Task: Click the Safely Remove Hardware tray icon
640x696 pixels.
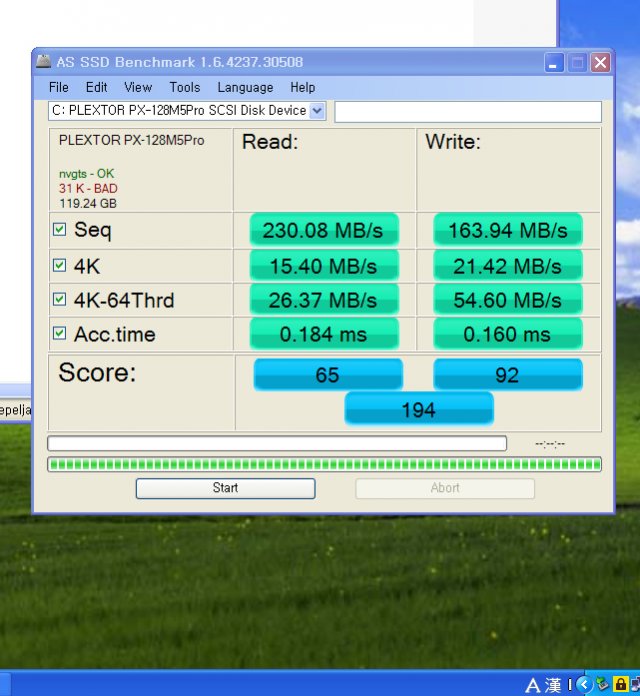Action: coord(602,684)
